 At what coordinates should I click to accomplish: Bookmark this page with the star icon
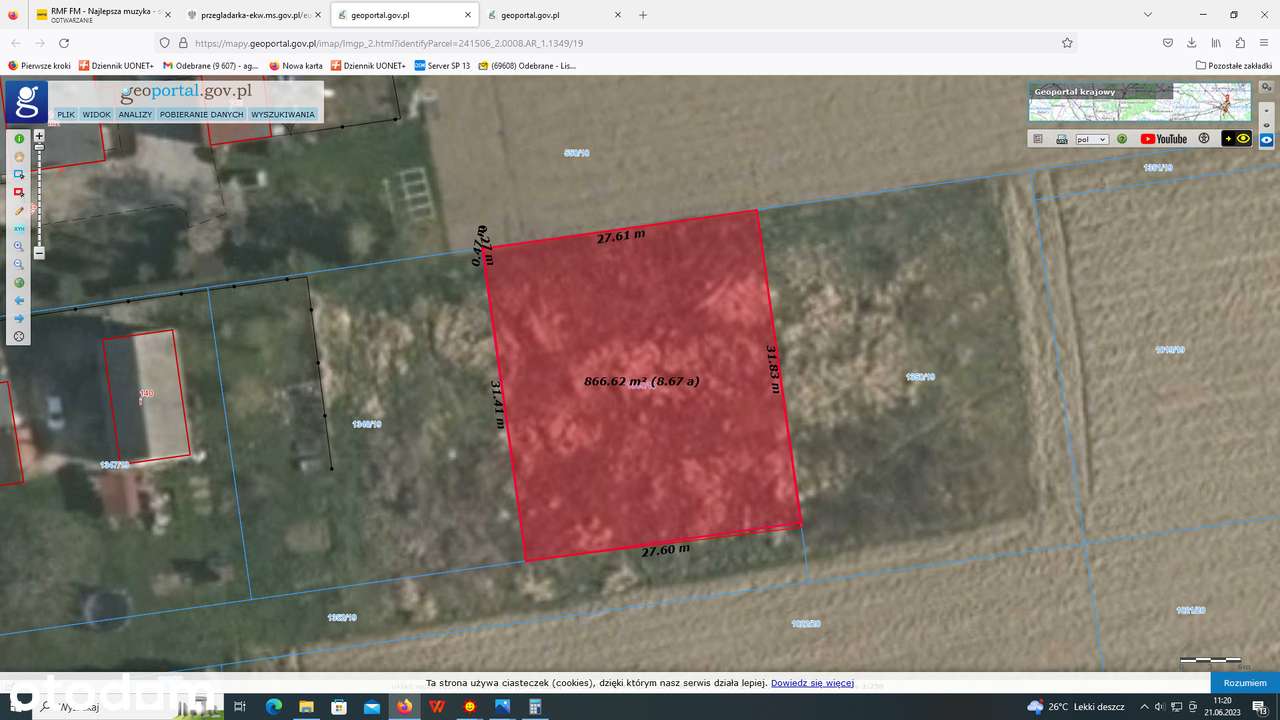click(x=1067, y=43)
